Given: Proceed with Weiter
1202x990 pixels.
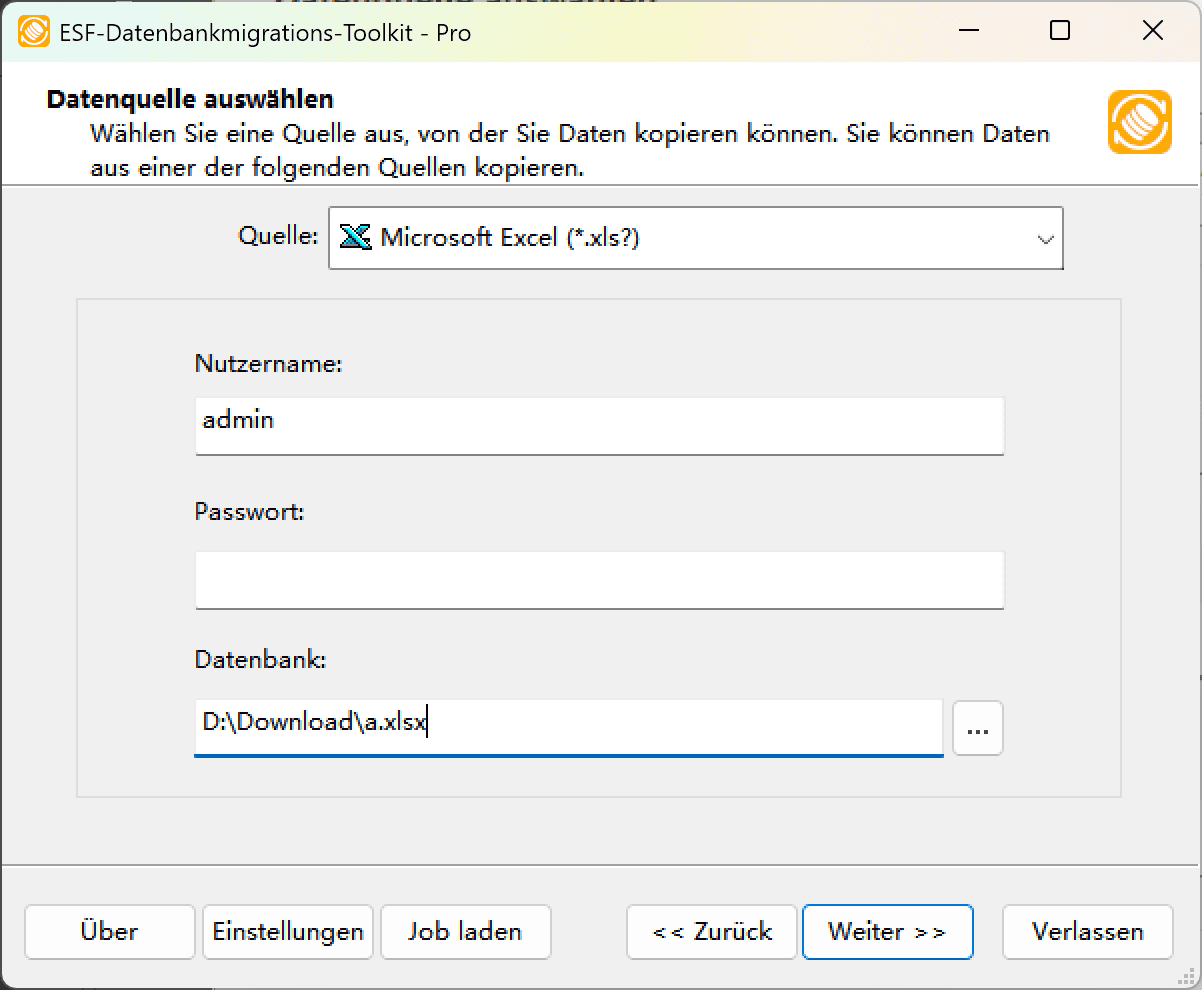Looking at the screenshot, I should (x=887, y=931).
